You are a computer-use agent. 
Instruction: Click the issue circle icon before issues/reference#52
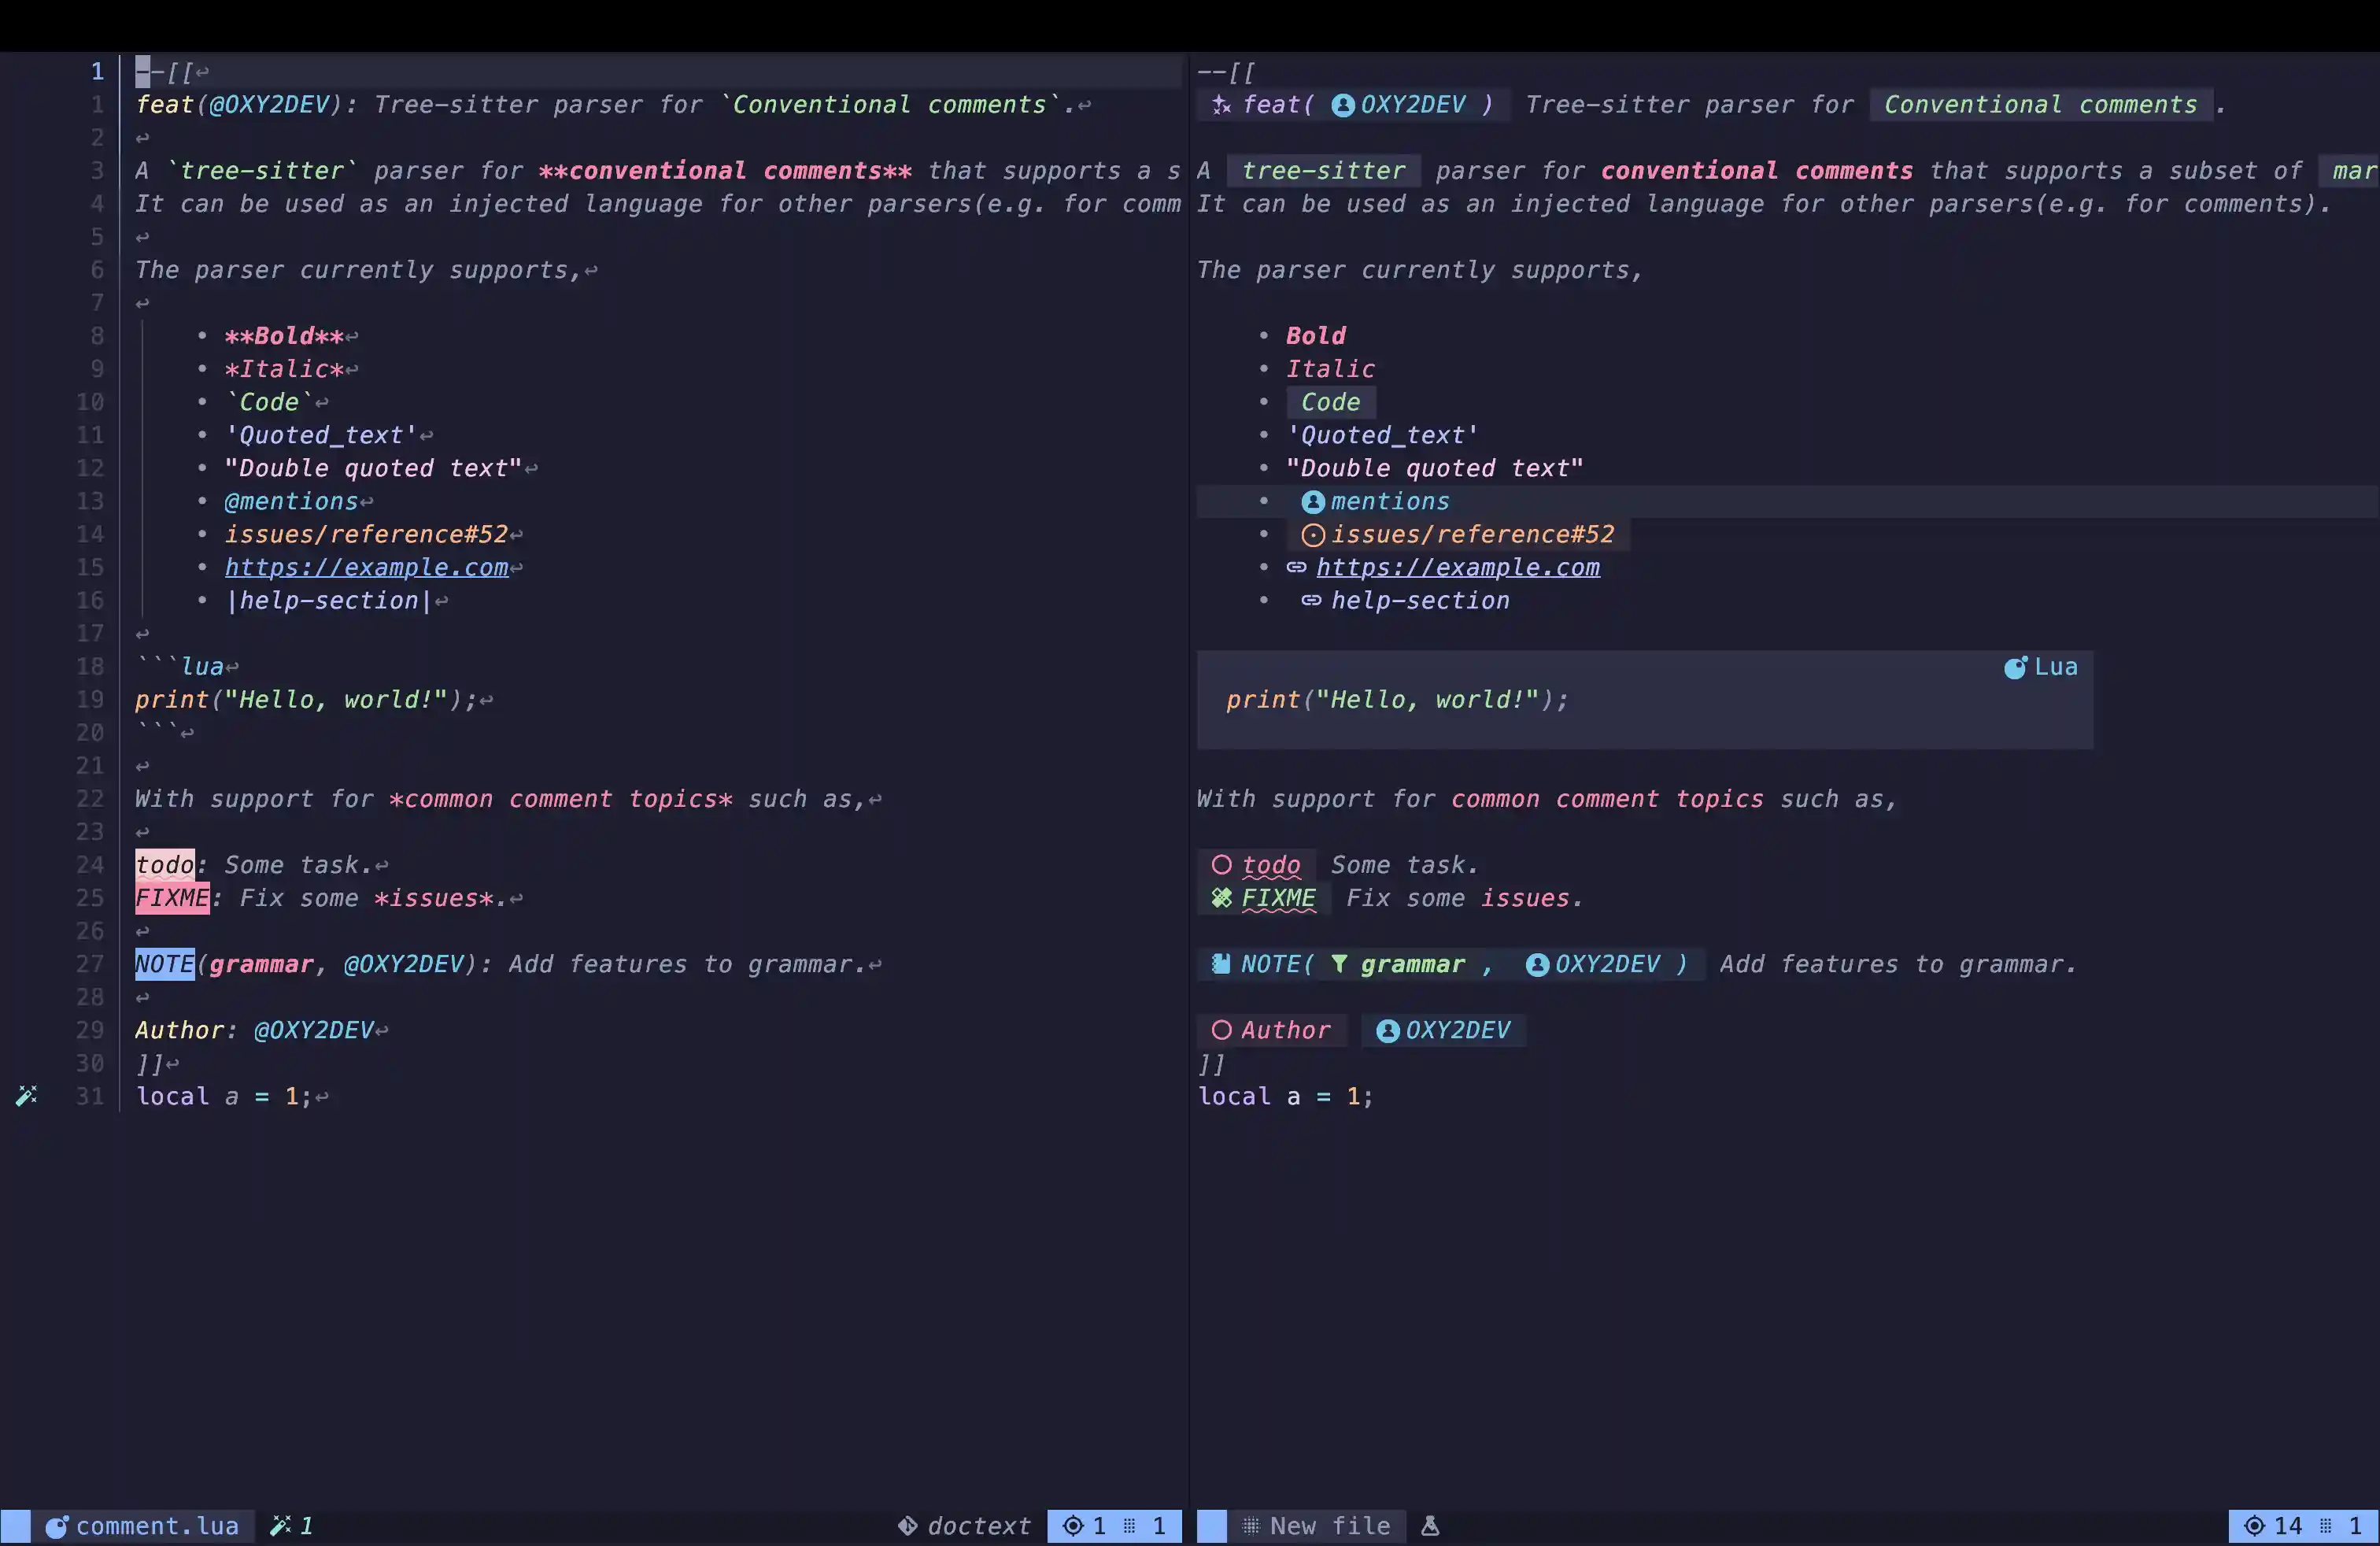(1313, 535)
